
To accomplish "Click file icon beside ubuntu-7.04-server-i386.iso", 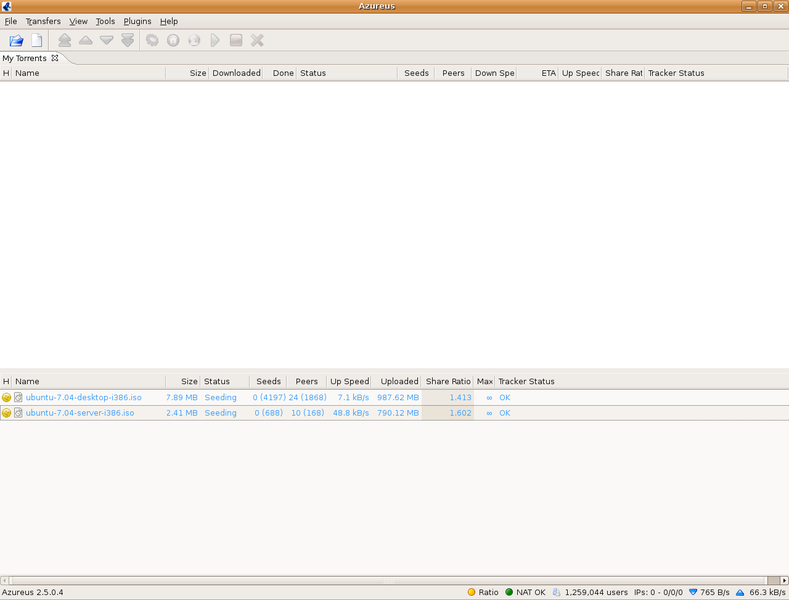I will 18,413.
